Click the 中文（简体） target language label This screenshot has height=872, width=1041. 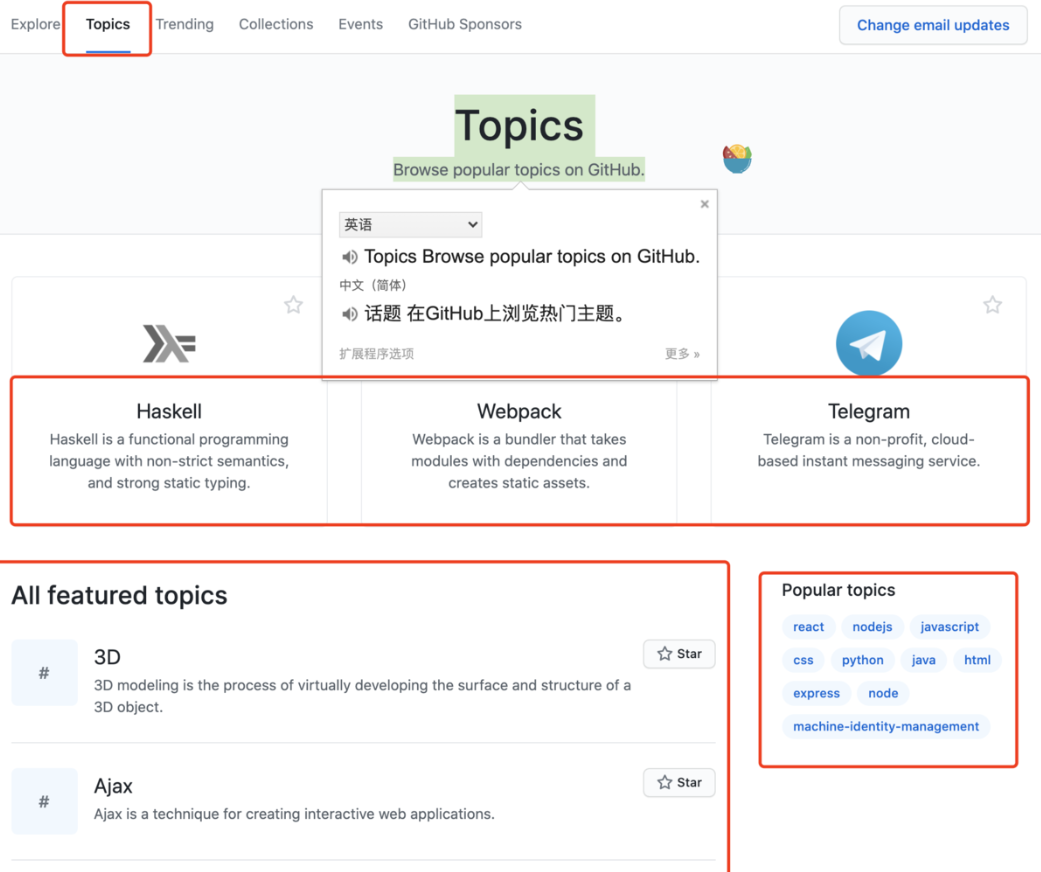coord(373,286)
